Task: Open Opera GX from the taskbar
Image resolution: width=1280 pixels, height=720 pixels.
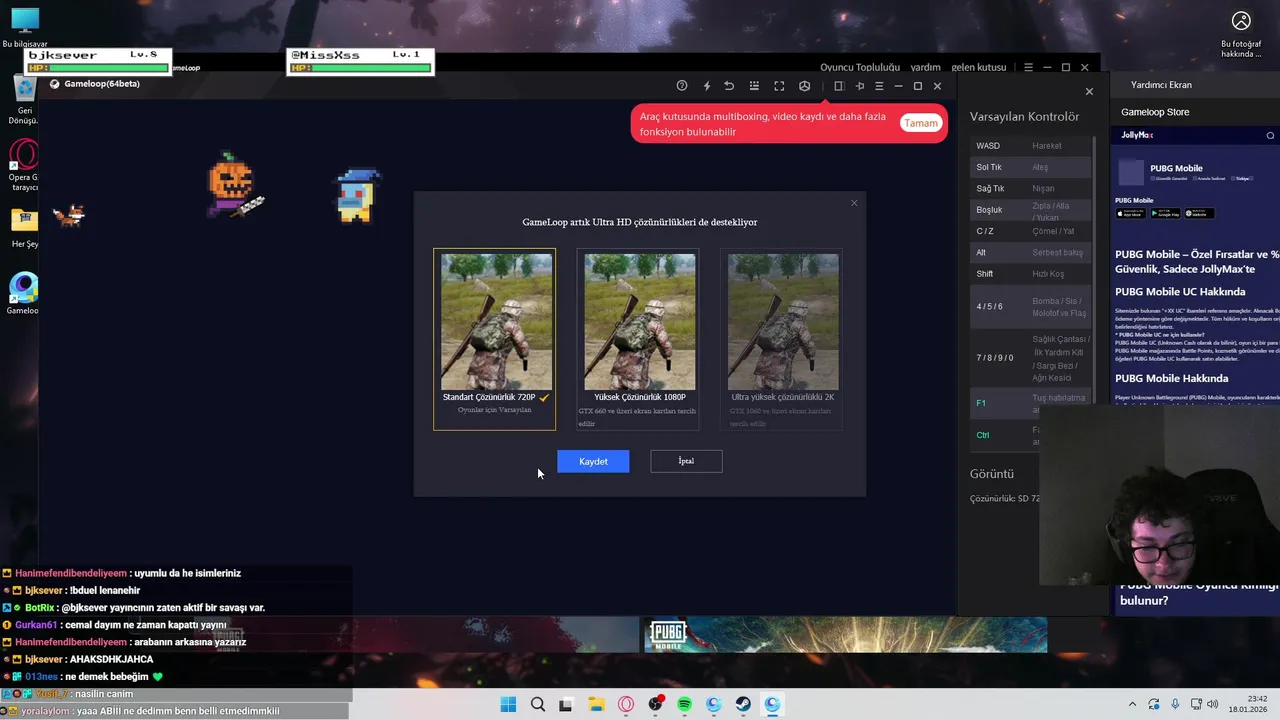Action: tap(626, 704)
